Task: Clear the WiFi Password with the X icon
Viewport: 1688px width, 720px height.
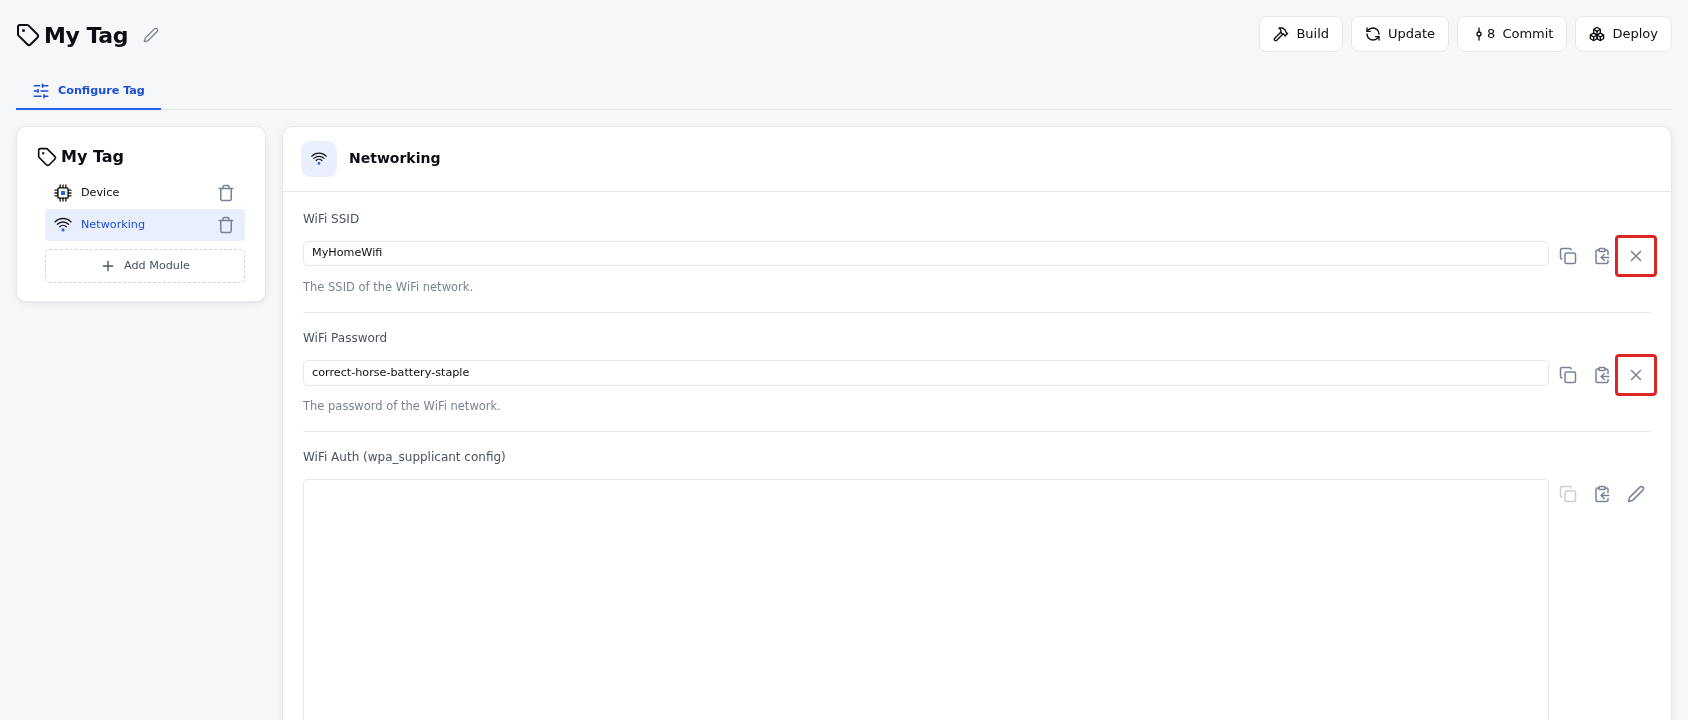Action: coord(1636,375)
